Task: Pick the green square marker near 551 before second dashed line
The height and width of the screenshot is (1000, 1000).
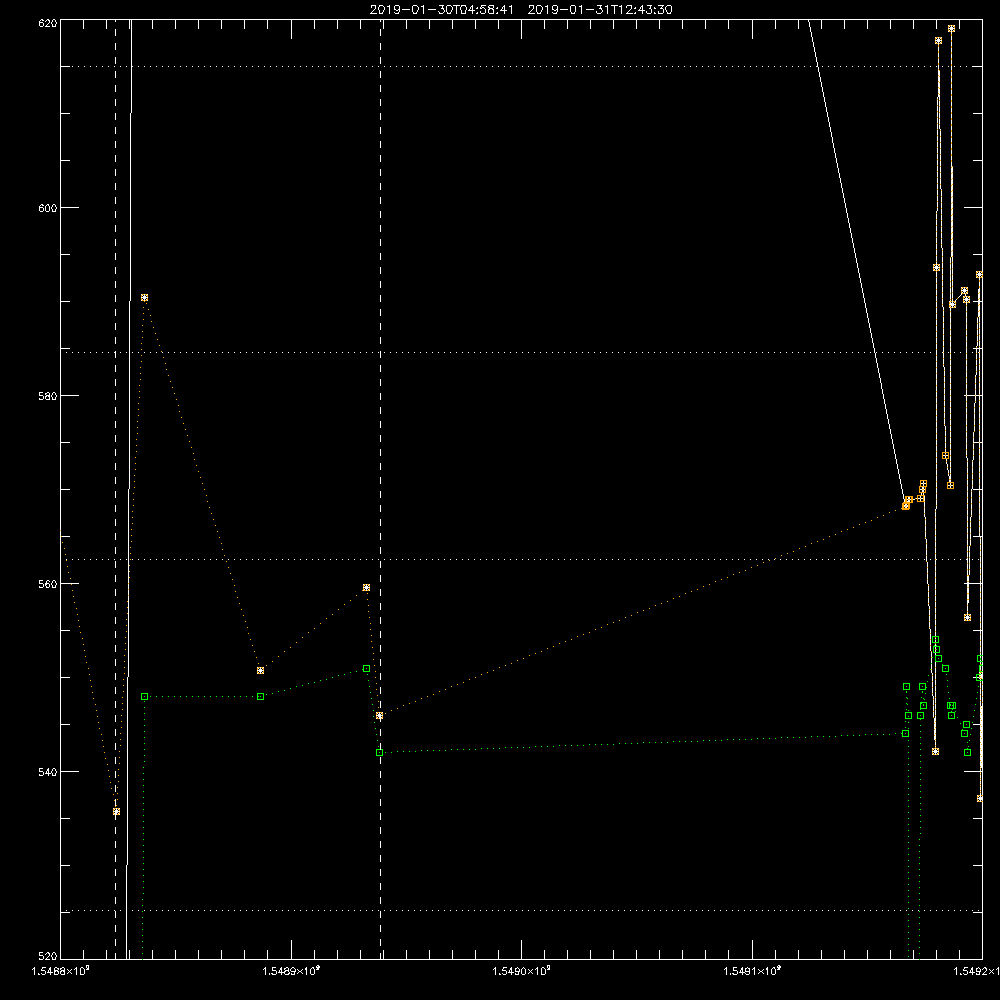Action: point(366,668)
